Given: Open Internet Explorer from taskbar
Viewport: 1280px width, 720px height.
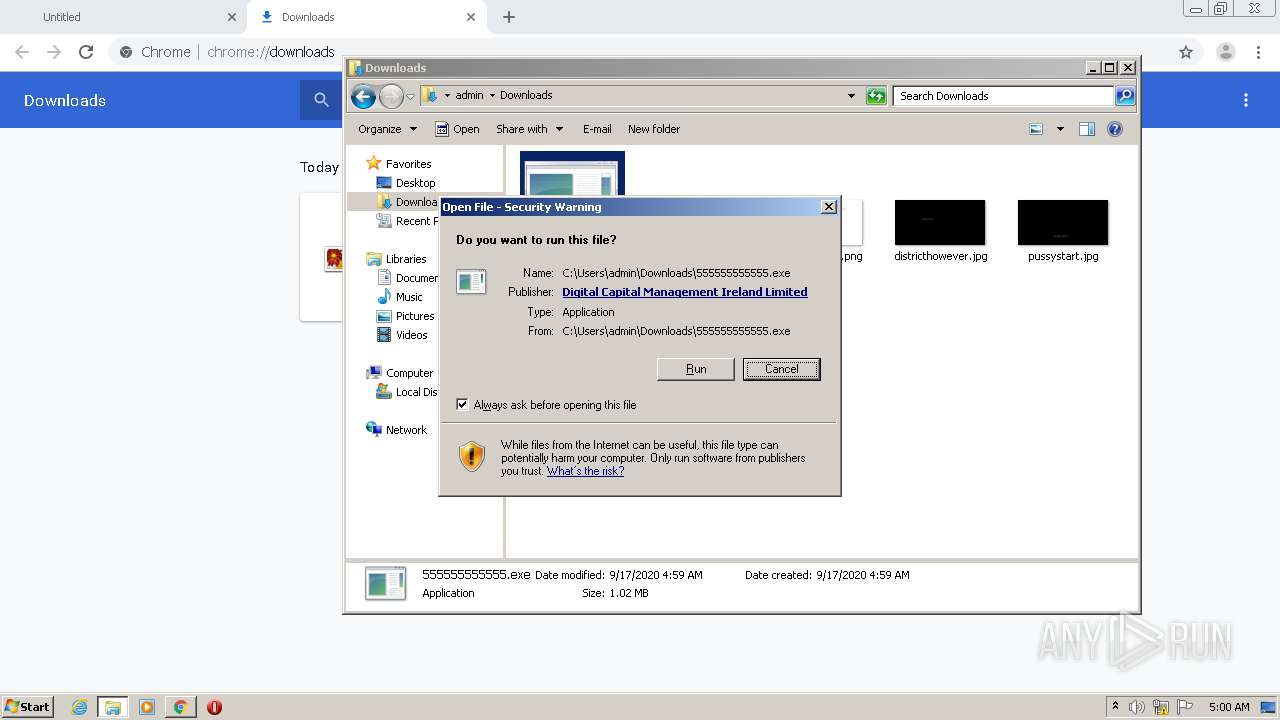Looking at the screenshot, I should point(79,707).
